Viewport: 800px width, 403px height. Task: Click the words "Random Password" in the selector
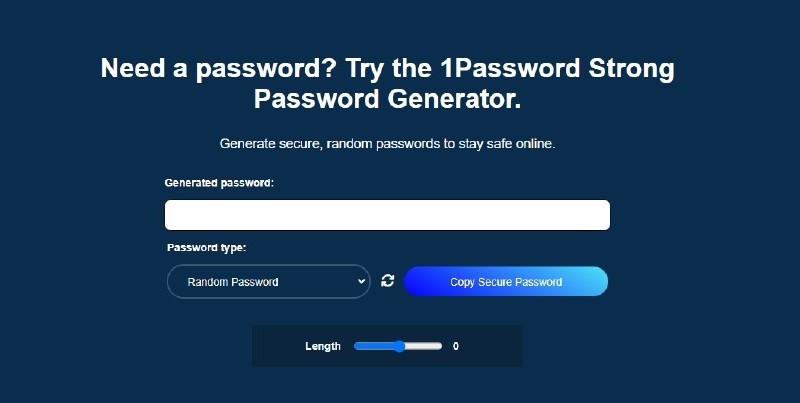click(x=233, y=282)
